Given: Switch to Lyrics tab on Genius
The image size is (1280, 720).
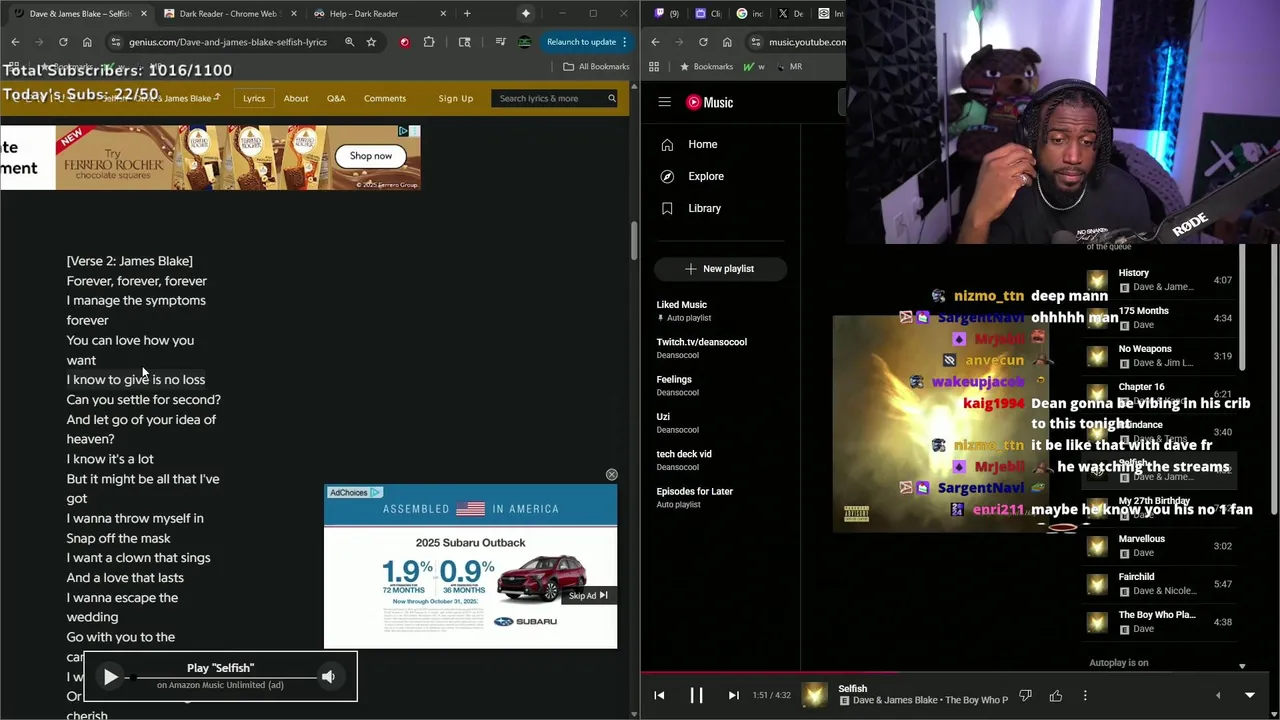Looking at the screenshot, I should 254,98.
